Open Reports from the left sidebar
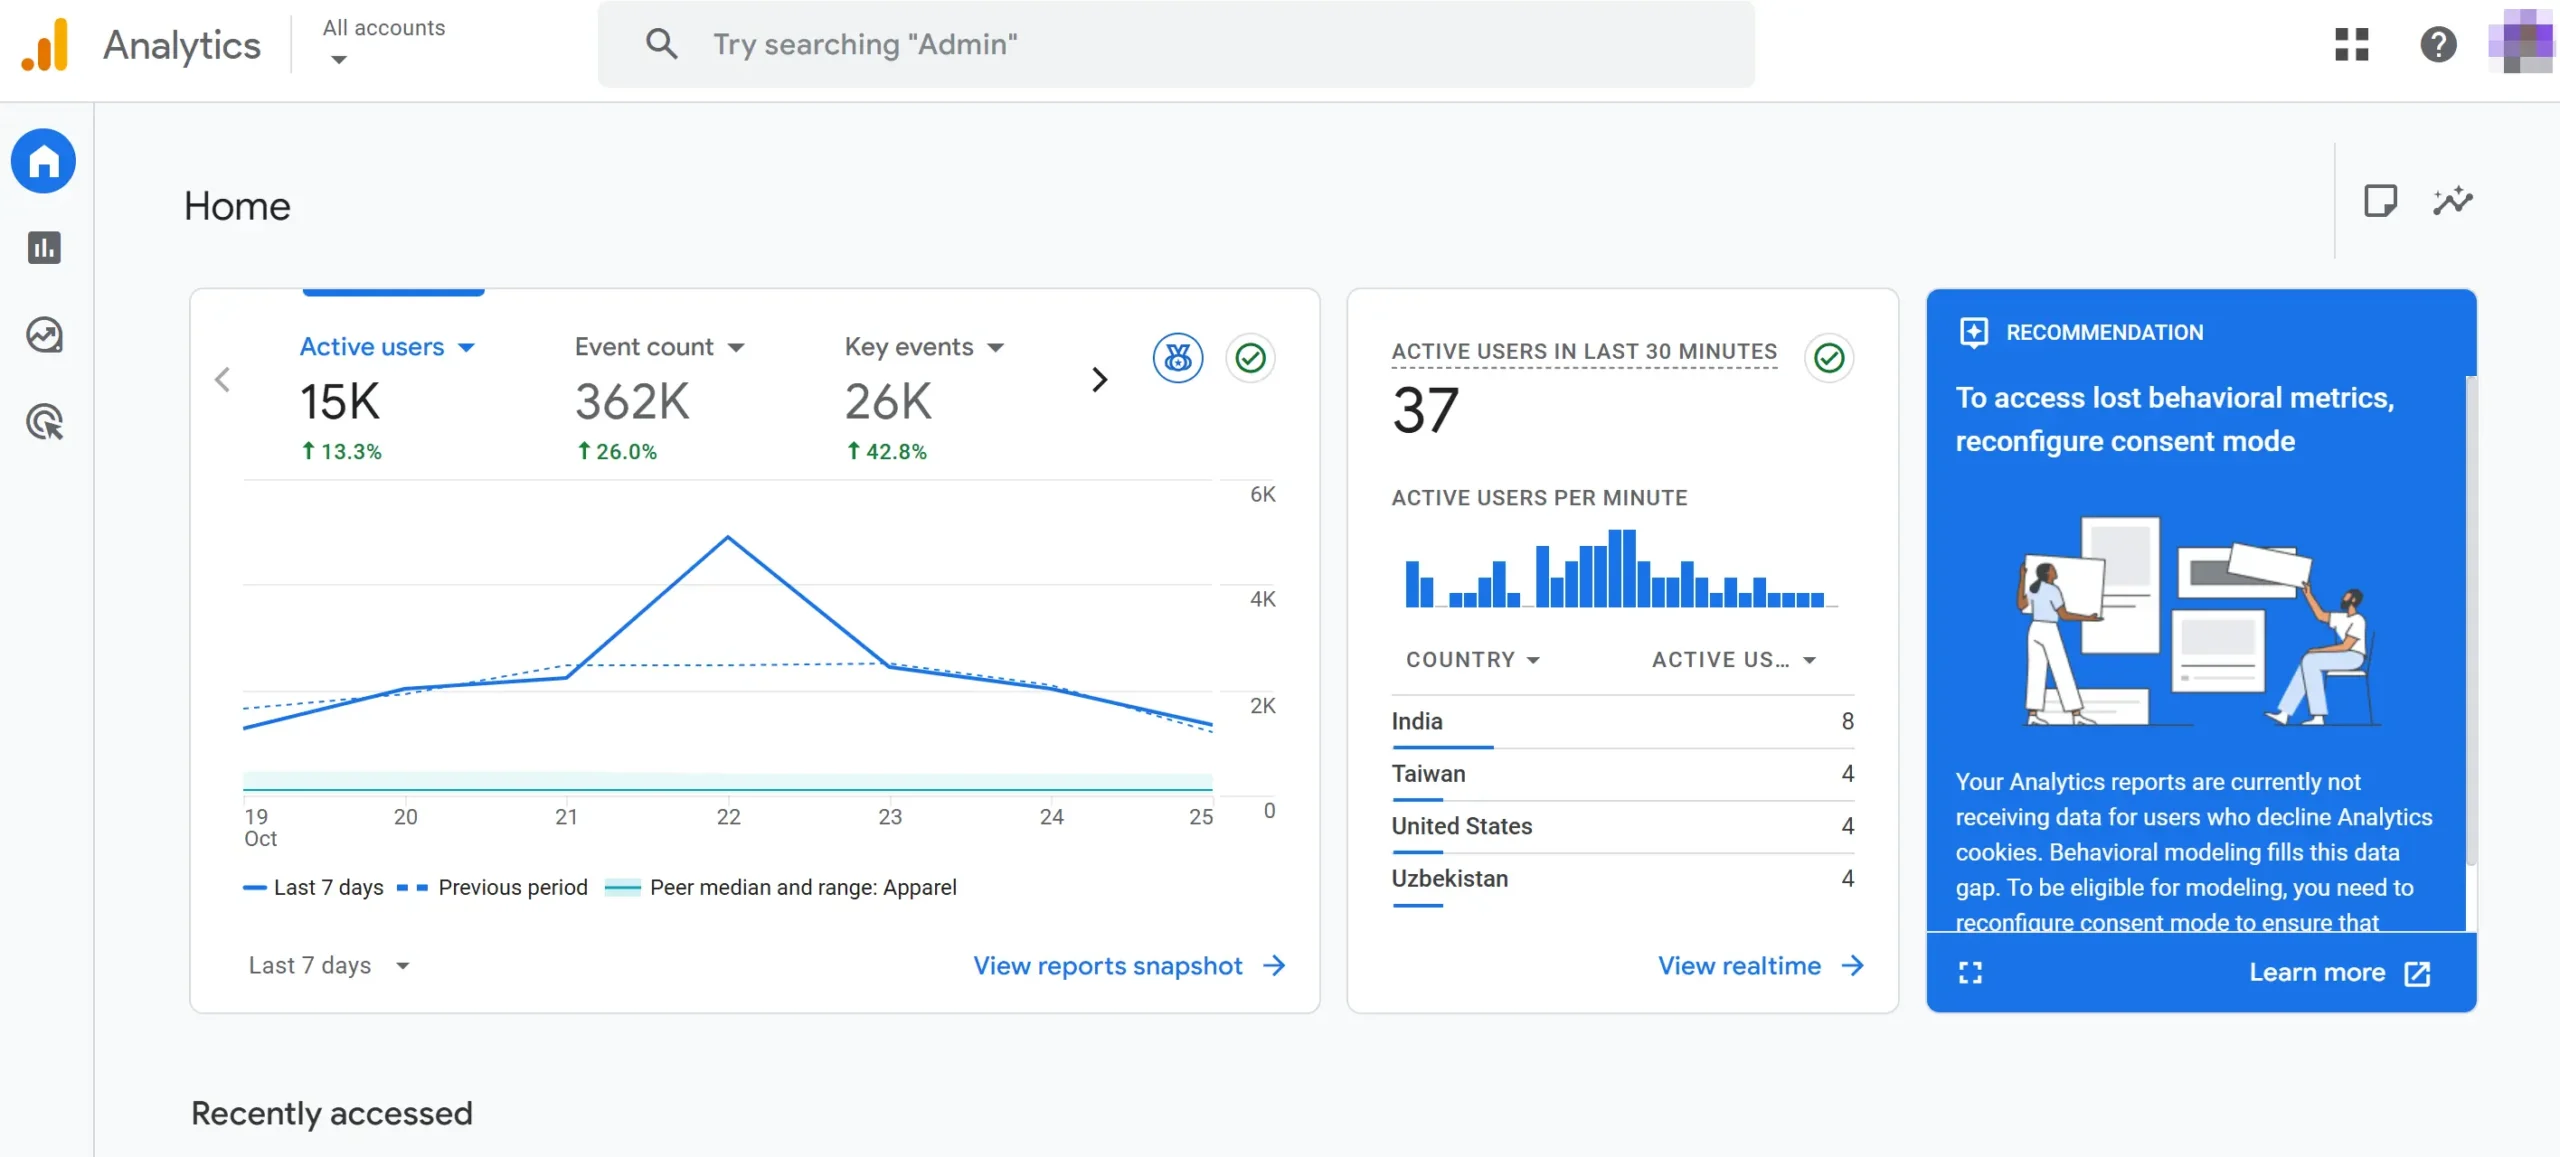2560x1157 pixels. coord(43,248)
